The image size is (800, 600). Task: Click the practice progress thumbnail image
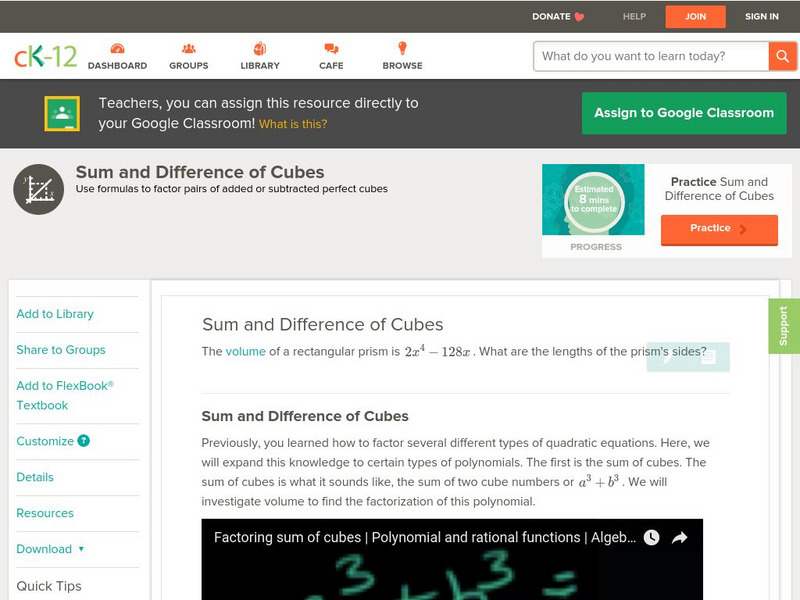pos(593,199)
